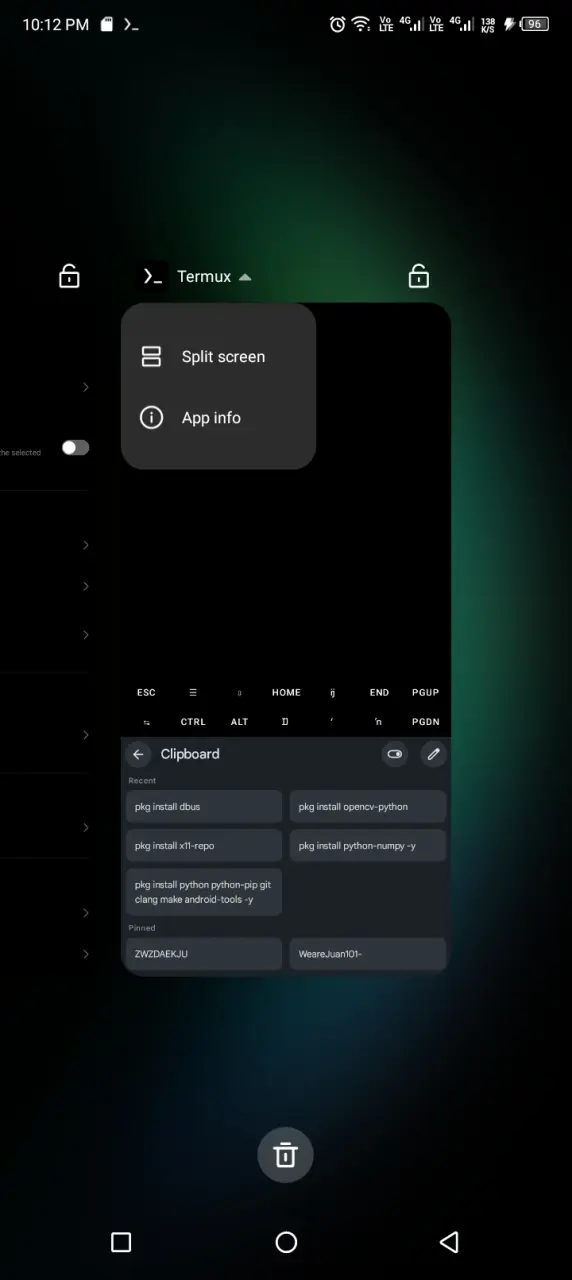
Task: Tap the battery indicator showing 96
Action: click(x=535, y=24)
